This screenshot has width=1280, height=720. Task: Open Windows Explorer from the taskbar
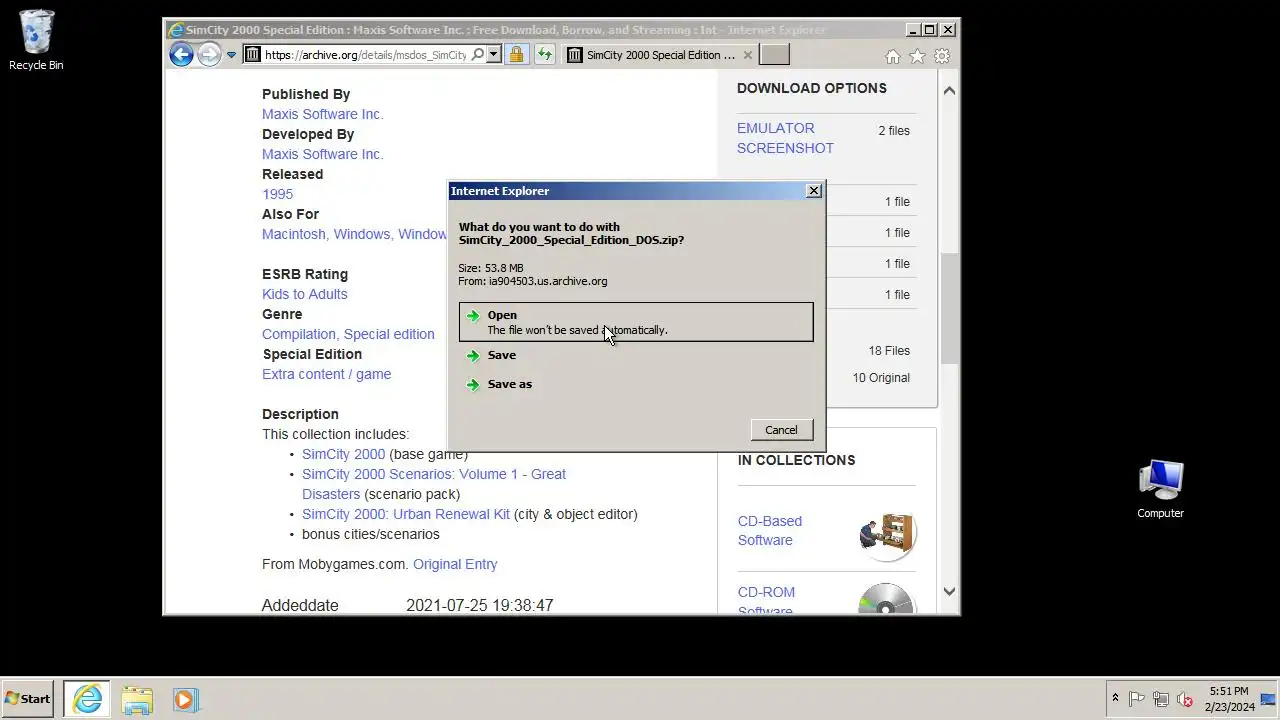pos(137,699)
